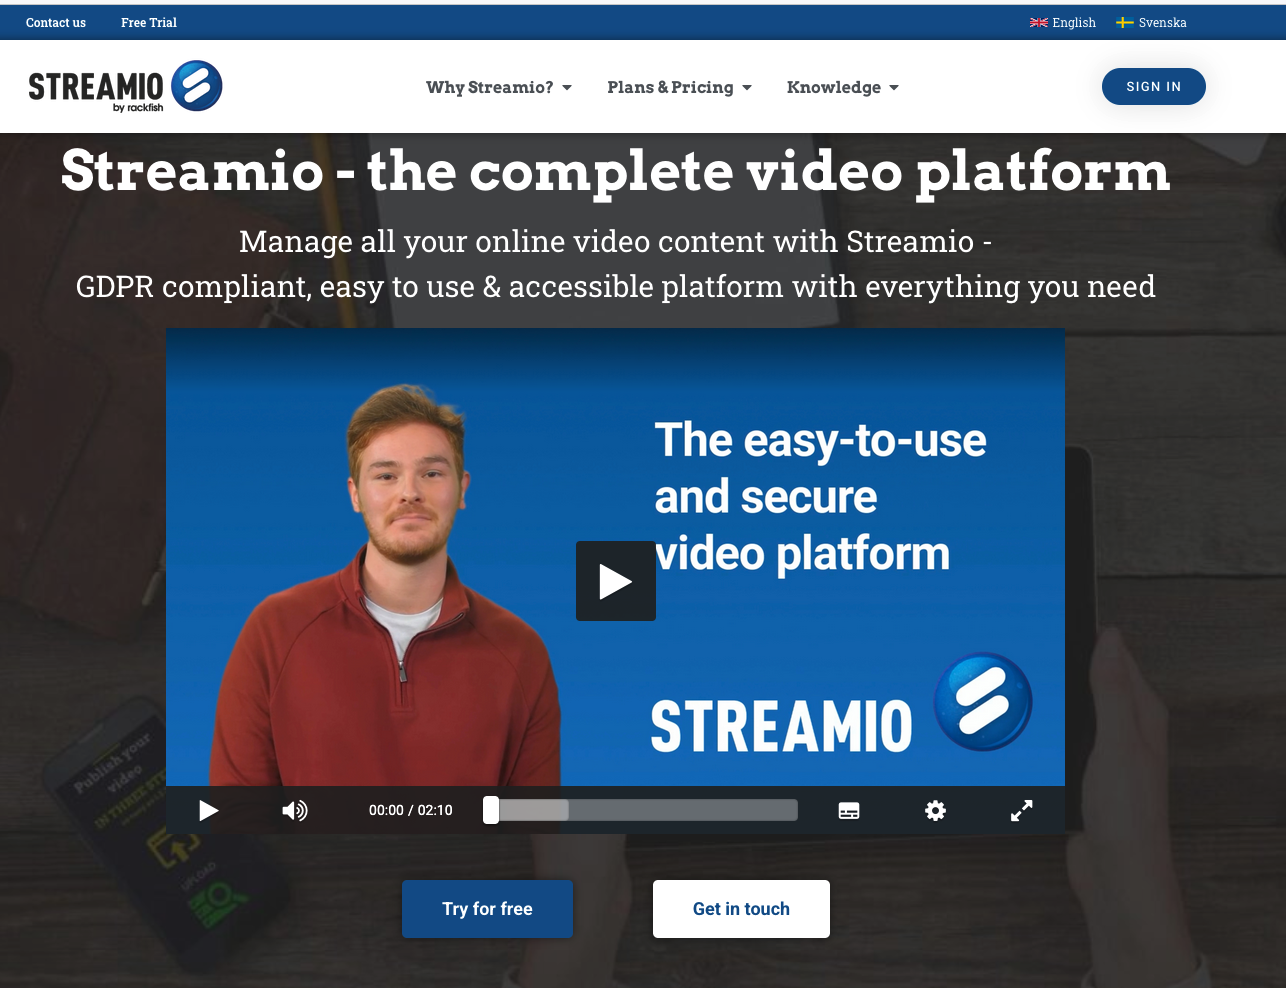Click the video time display 00:00 / 02:10

click(x=410, y=810)
